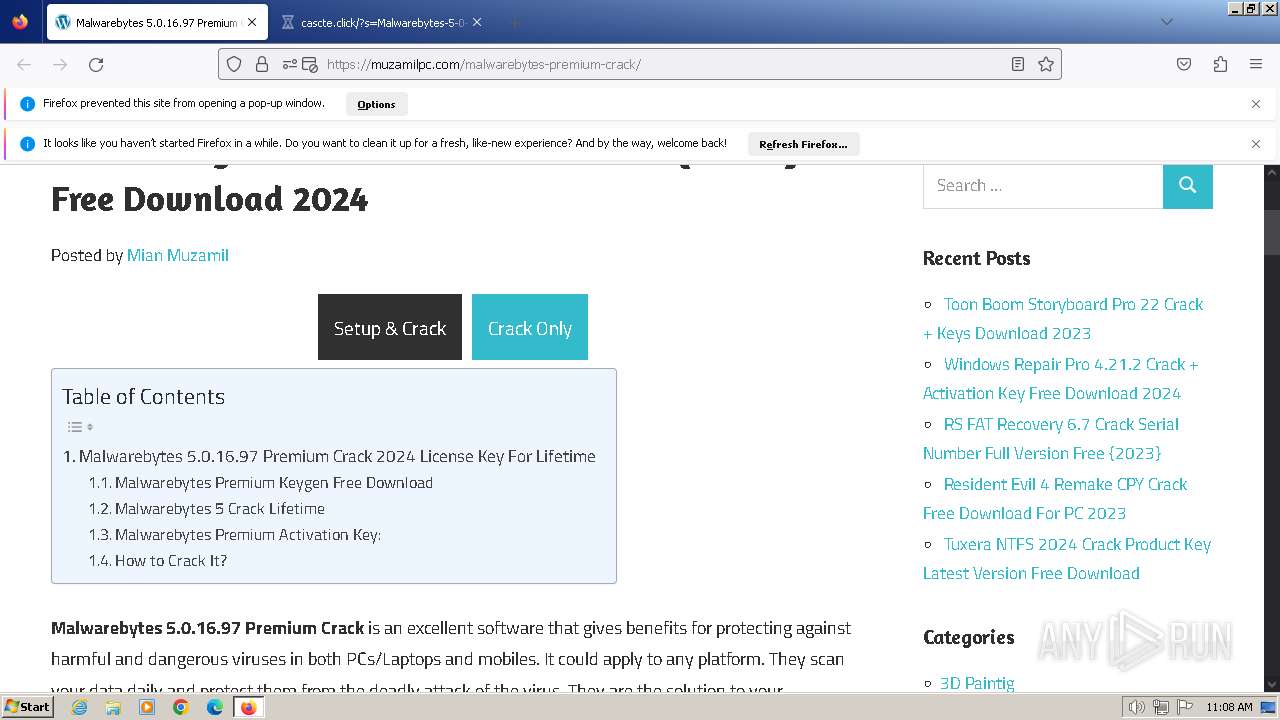This screenshot has height=720, width=1280.
Task: Jump to How to Crack It section
Action: [x=171, y=560]
